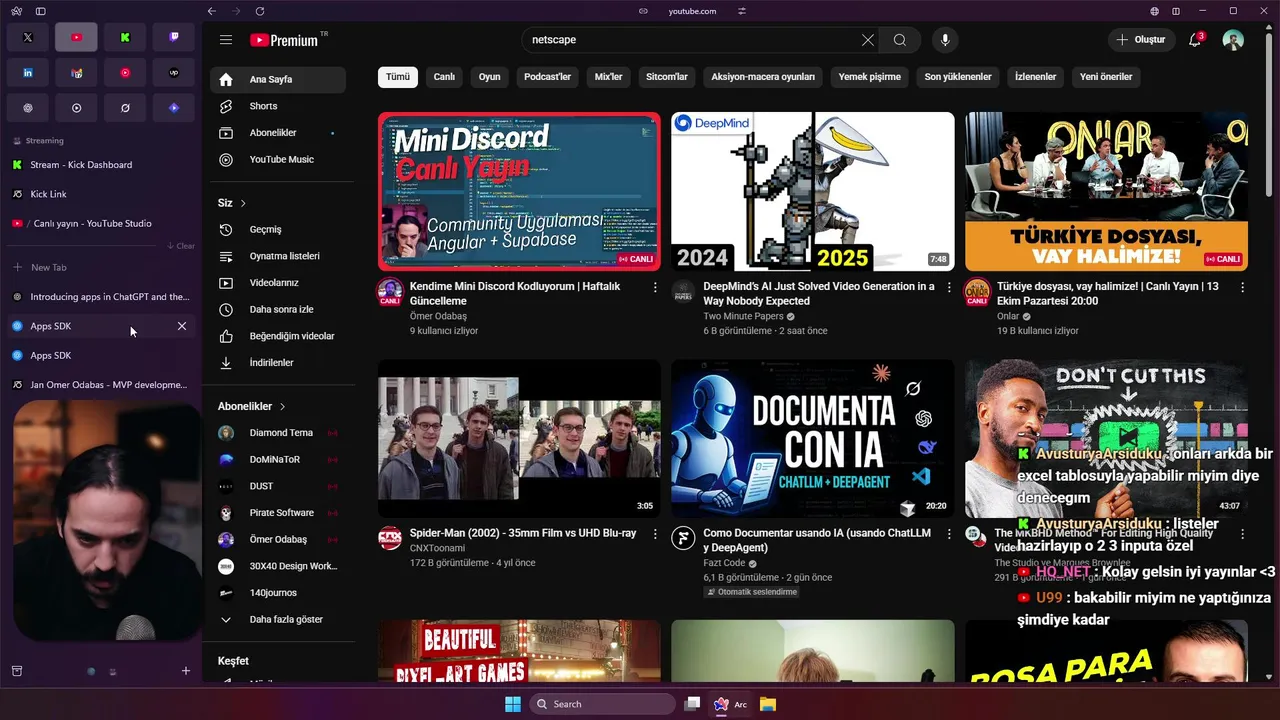Open options for Mini Discord video
1280x720 pixels.
[655, 287]
